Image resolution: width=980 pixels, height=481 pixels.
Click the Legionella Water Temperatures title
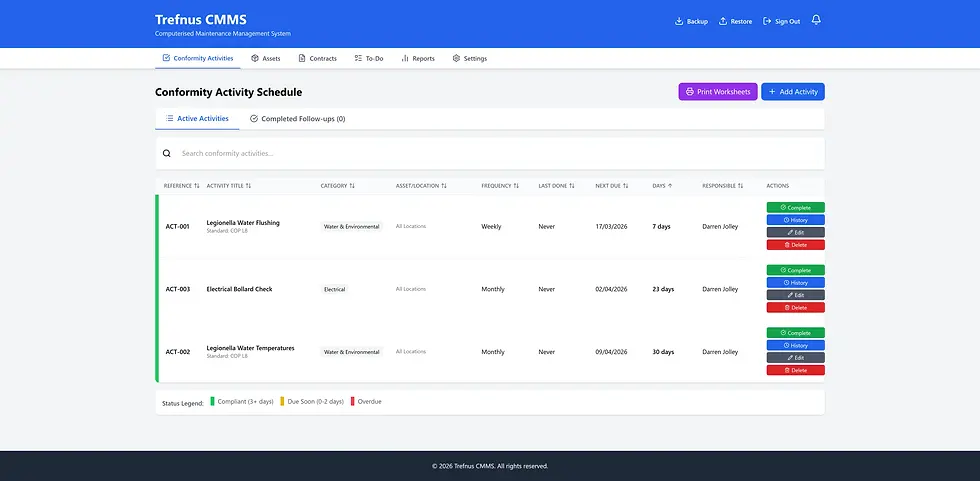(251, 348)
